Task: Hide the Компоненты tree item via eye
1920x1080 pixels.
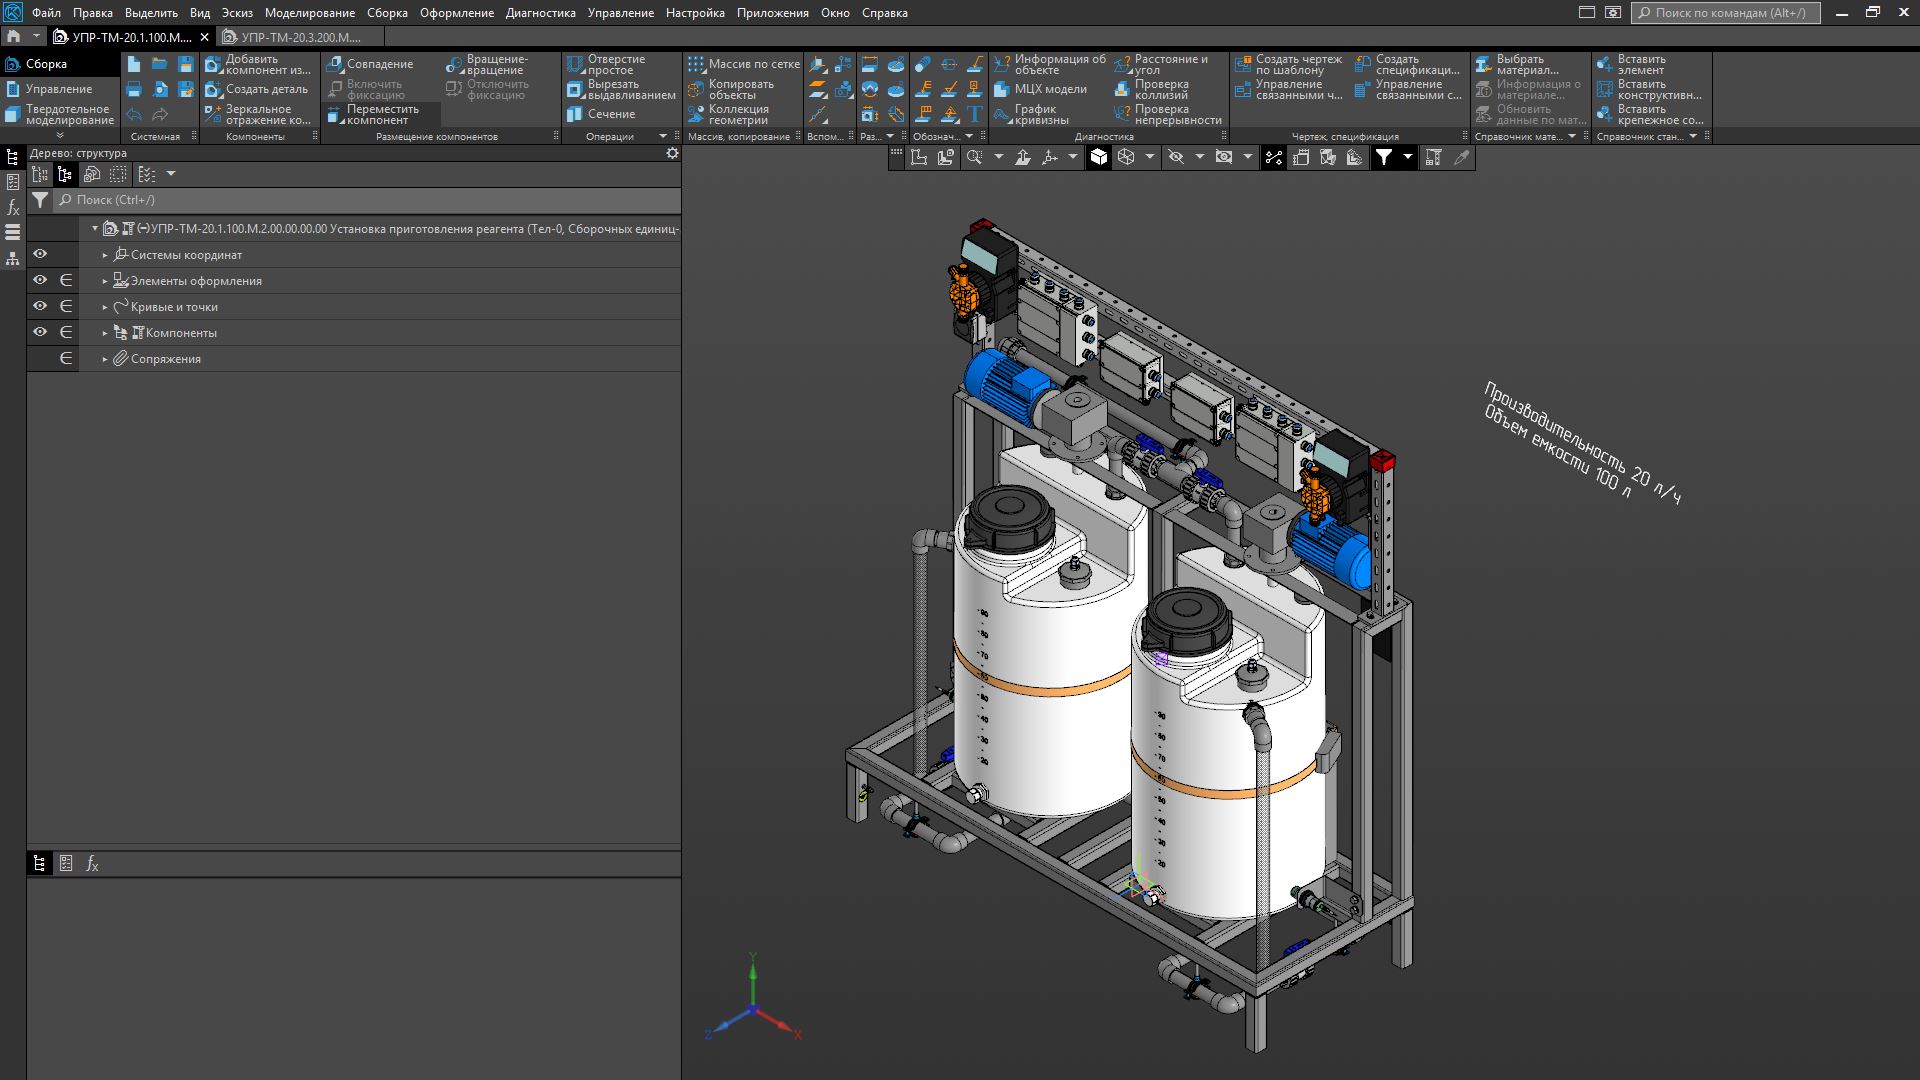Action: 40,332
